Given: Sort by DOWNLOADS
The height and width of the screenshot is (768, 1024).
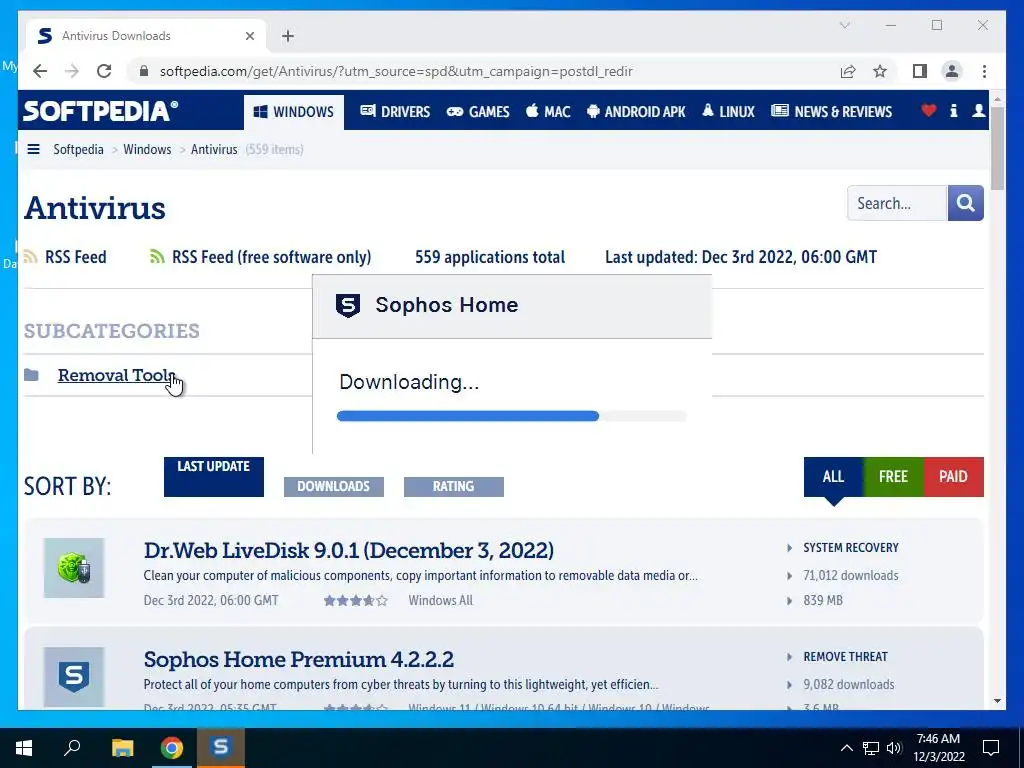Looking at the screenshot, I should click(x=334, y=487).
